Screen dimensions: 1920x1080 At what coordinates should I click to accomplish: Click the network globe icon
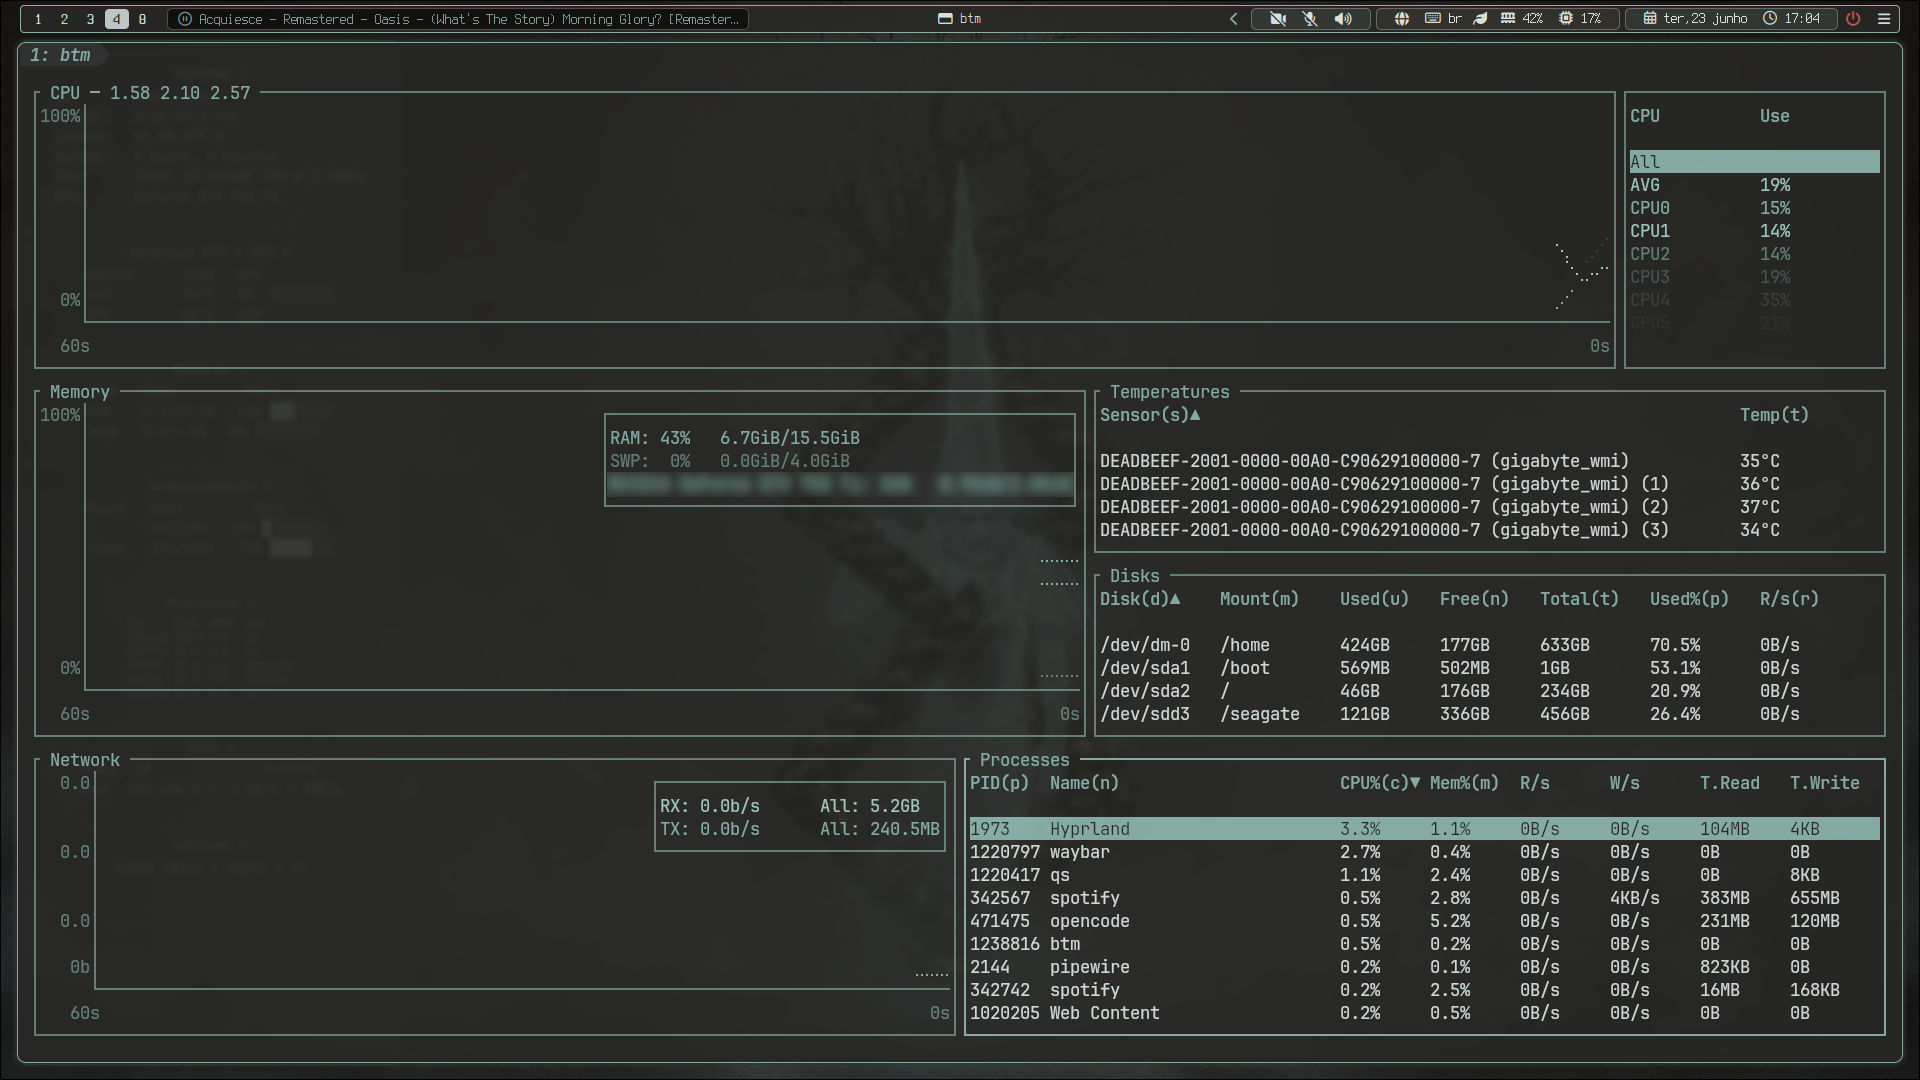[x=1402, y=19]
